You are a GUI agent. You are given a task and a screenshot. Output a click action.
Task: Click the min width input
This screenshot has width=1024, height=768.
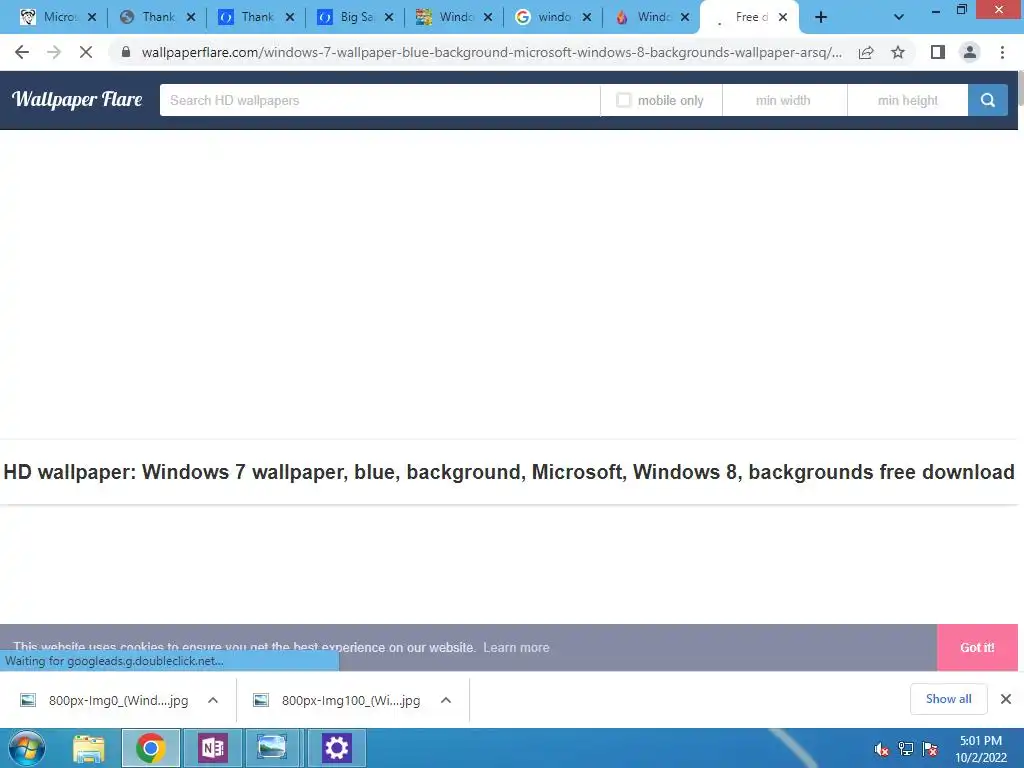[784, 100]
